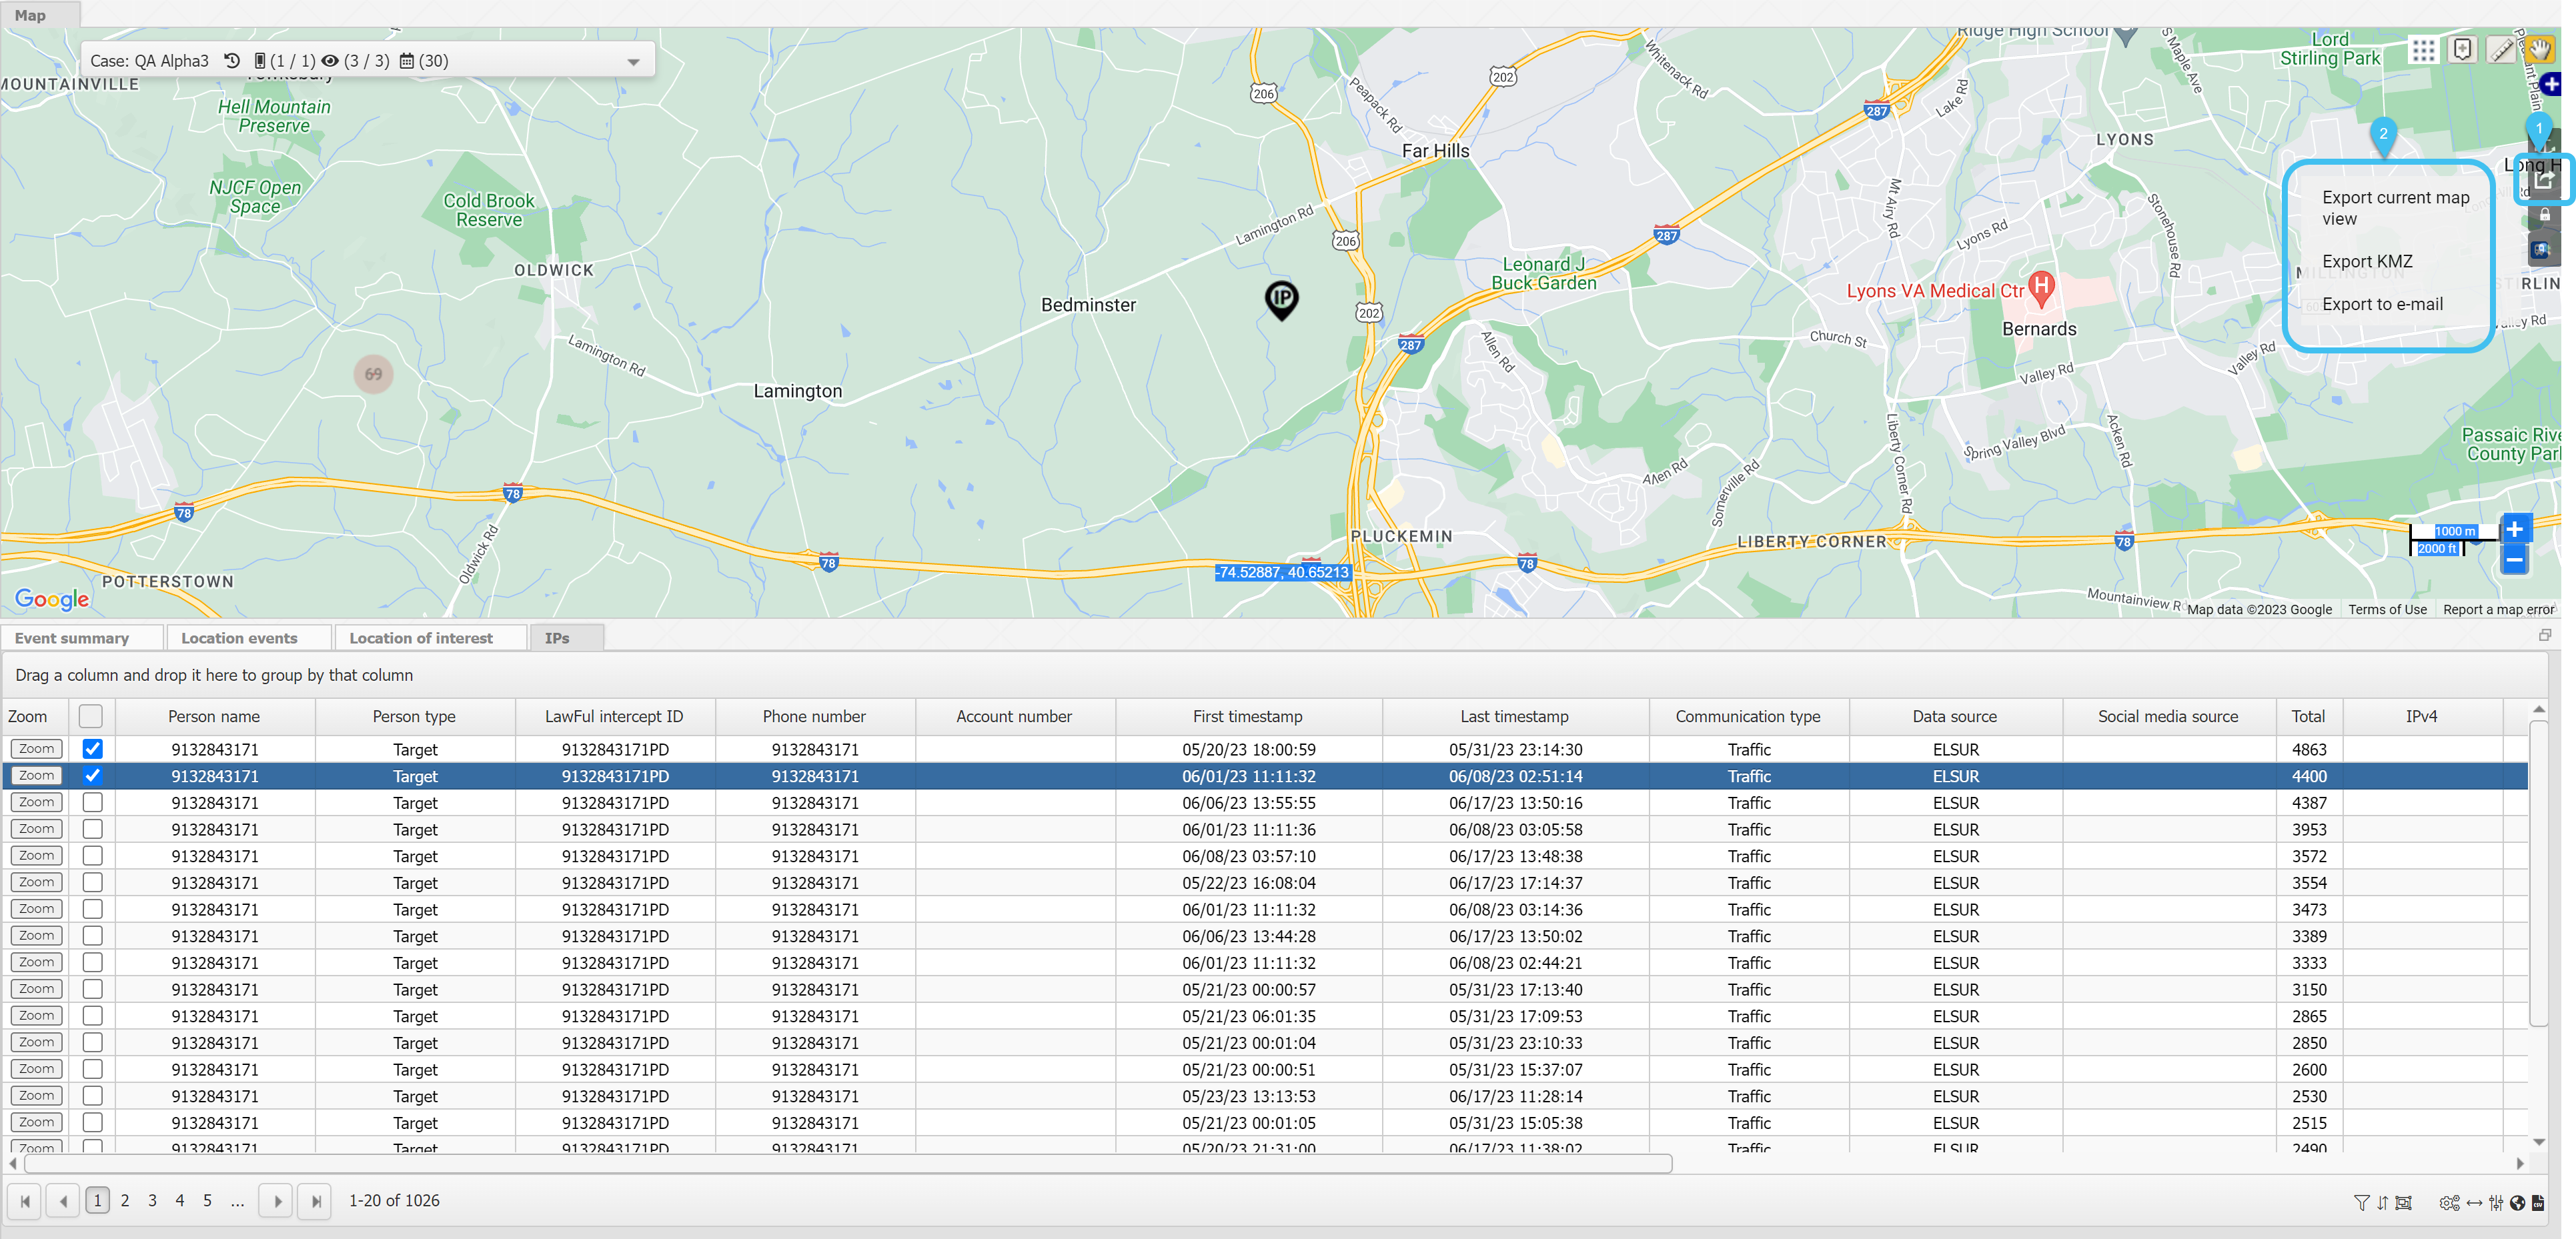Click map zoom in plus control
The image size is (2576, 1239).
[2514, 530]
